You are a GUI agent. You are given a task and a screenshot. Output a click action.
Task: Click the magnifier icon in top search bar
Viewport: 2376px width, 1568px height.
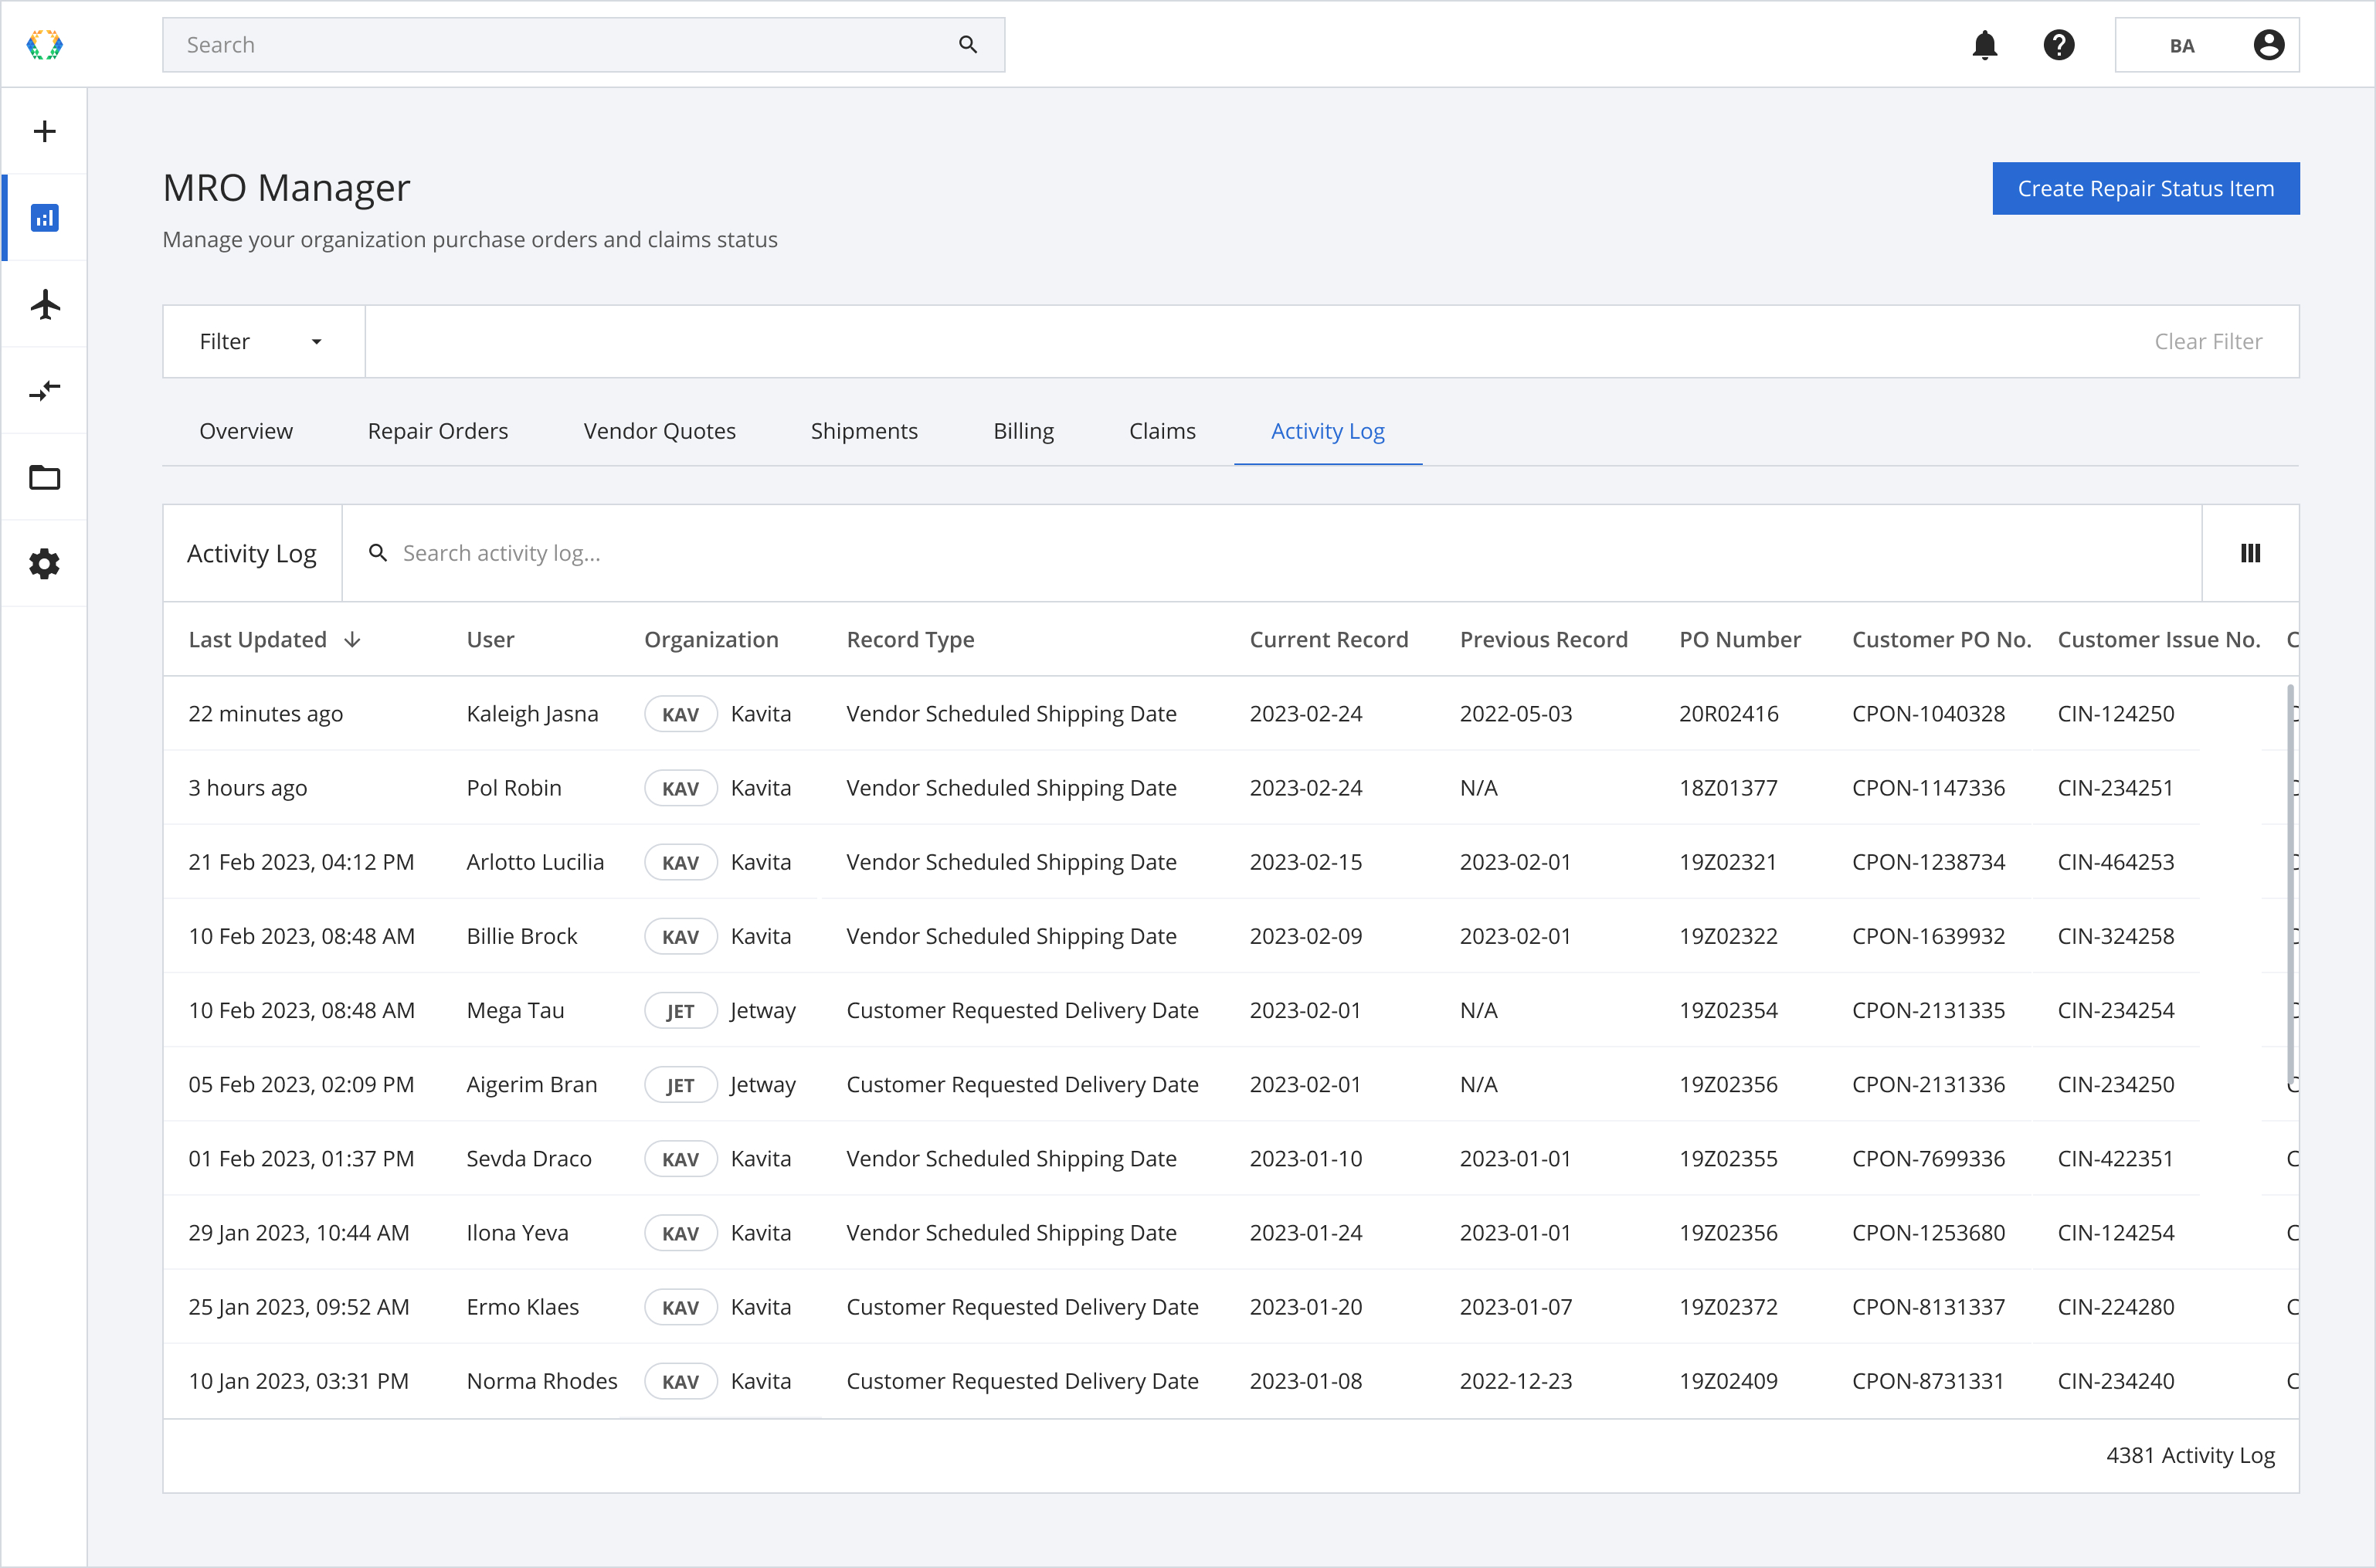click(x=967, y=44)
